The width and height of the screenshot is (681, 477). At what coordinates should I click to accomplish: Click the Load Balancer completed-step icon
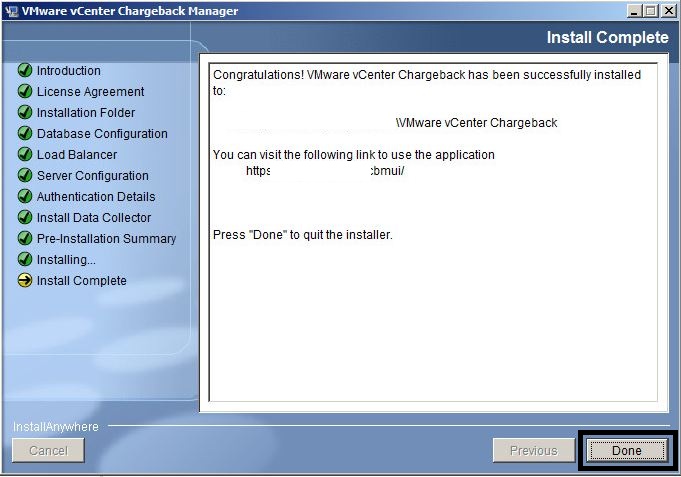25,155
